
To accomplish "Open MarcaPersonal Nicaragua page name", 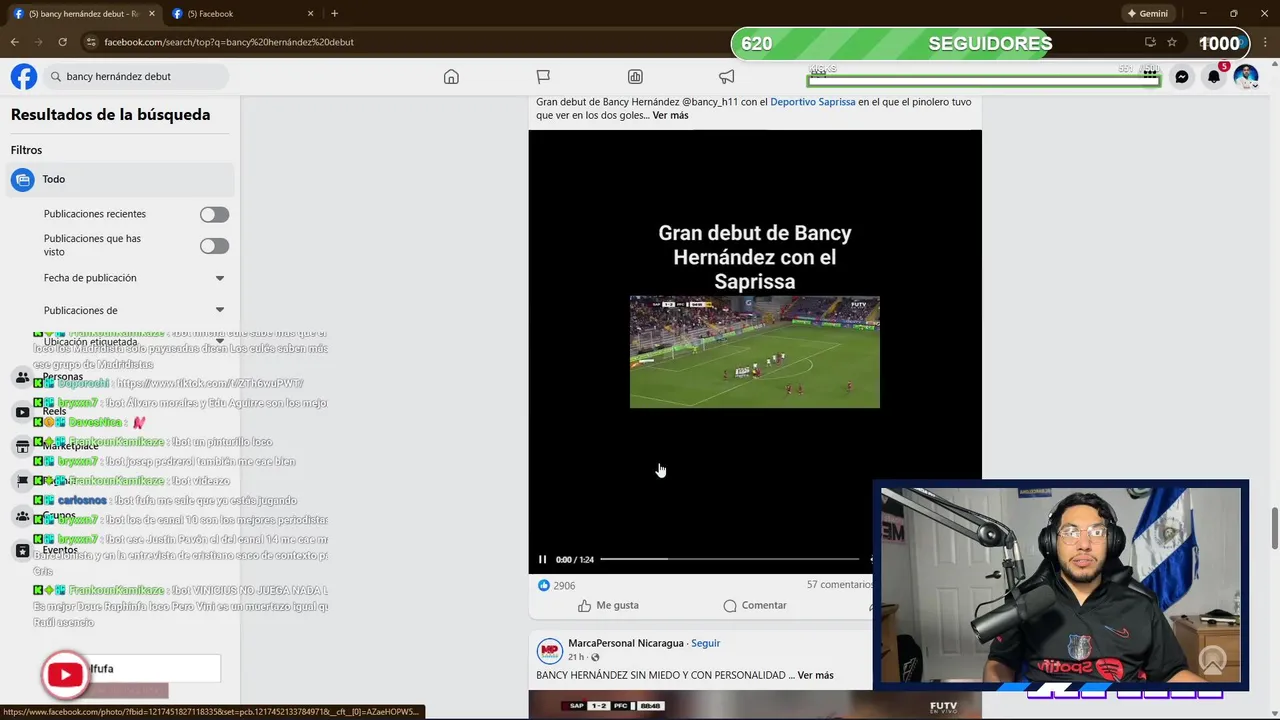I will 626,643.
